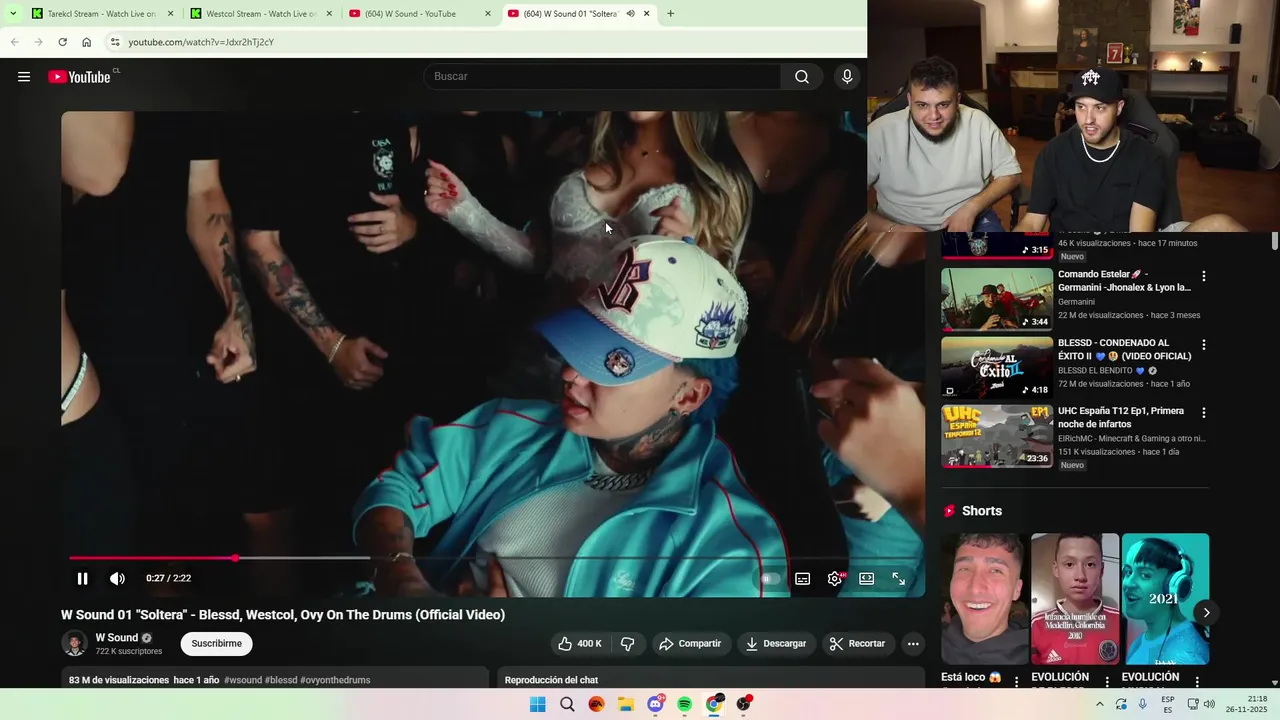
Task: Click the #wsound hashtag link
Action: point(243,680)
